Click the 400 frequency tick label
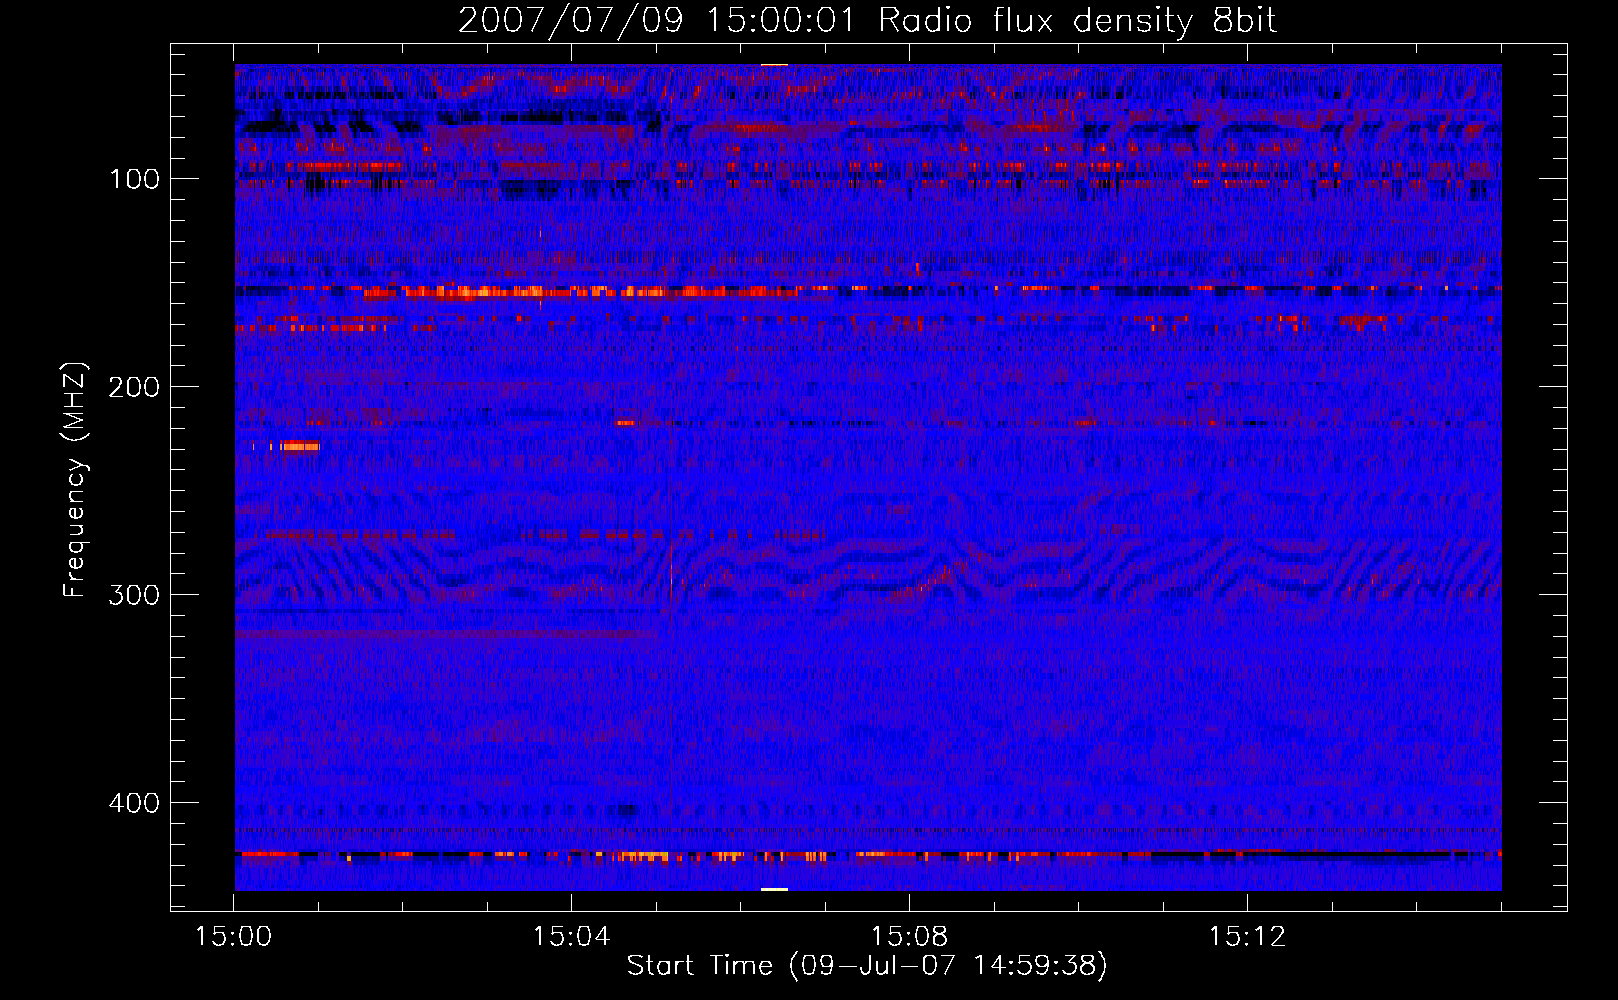Viewport: 1618px width, 1000px height. point(134,804)
